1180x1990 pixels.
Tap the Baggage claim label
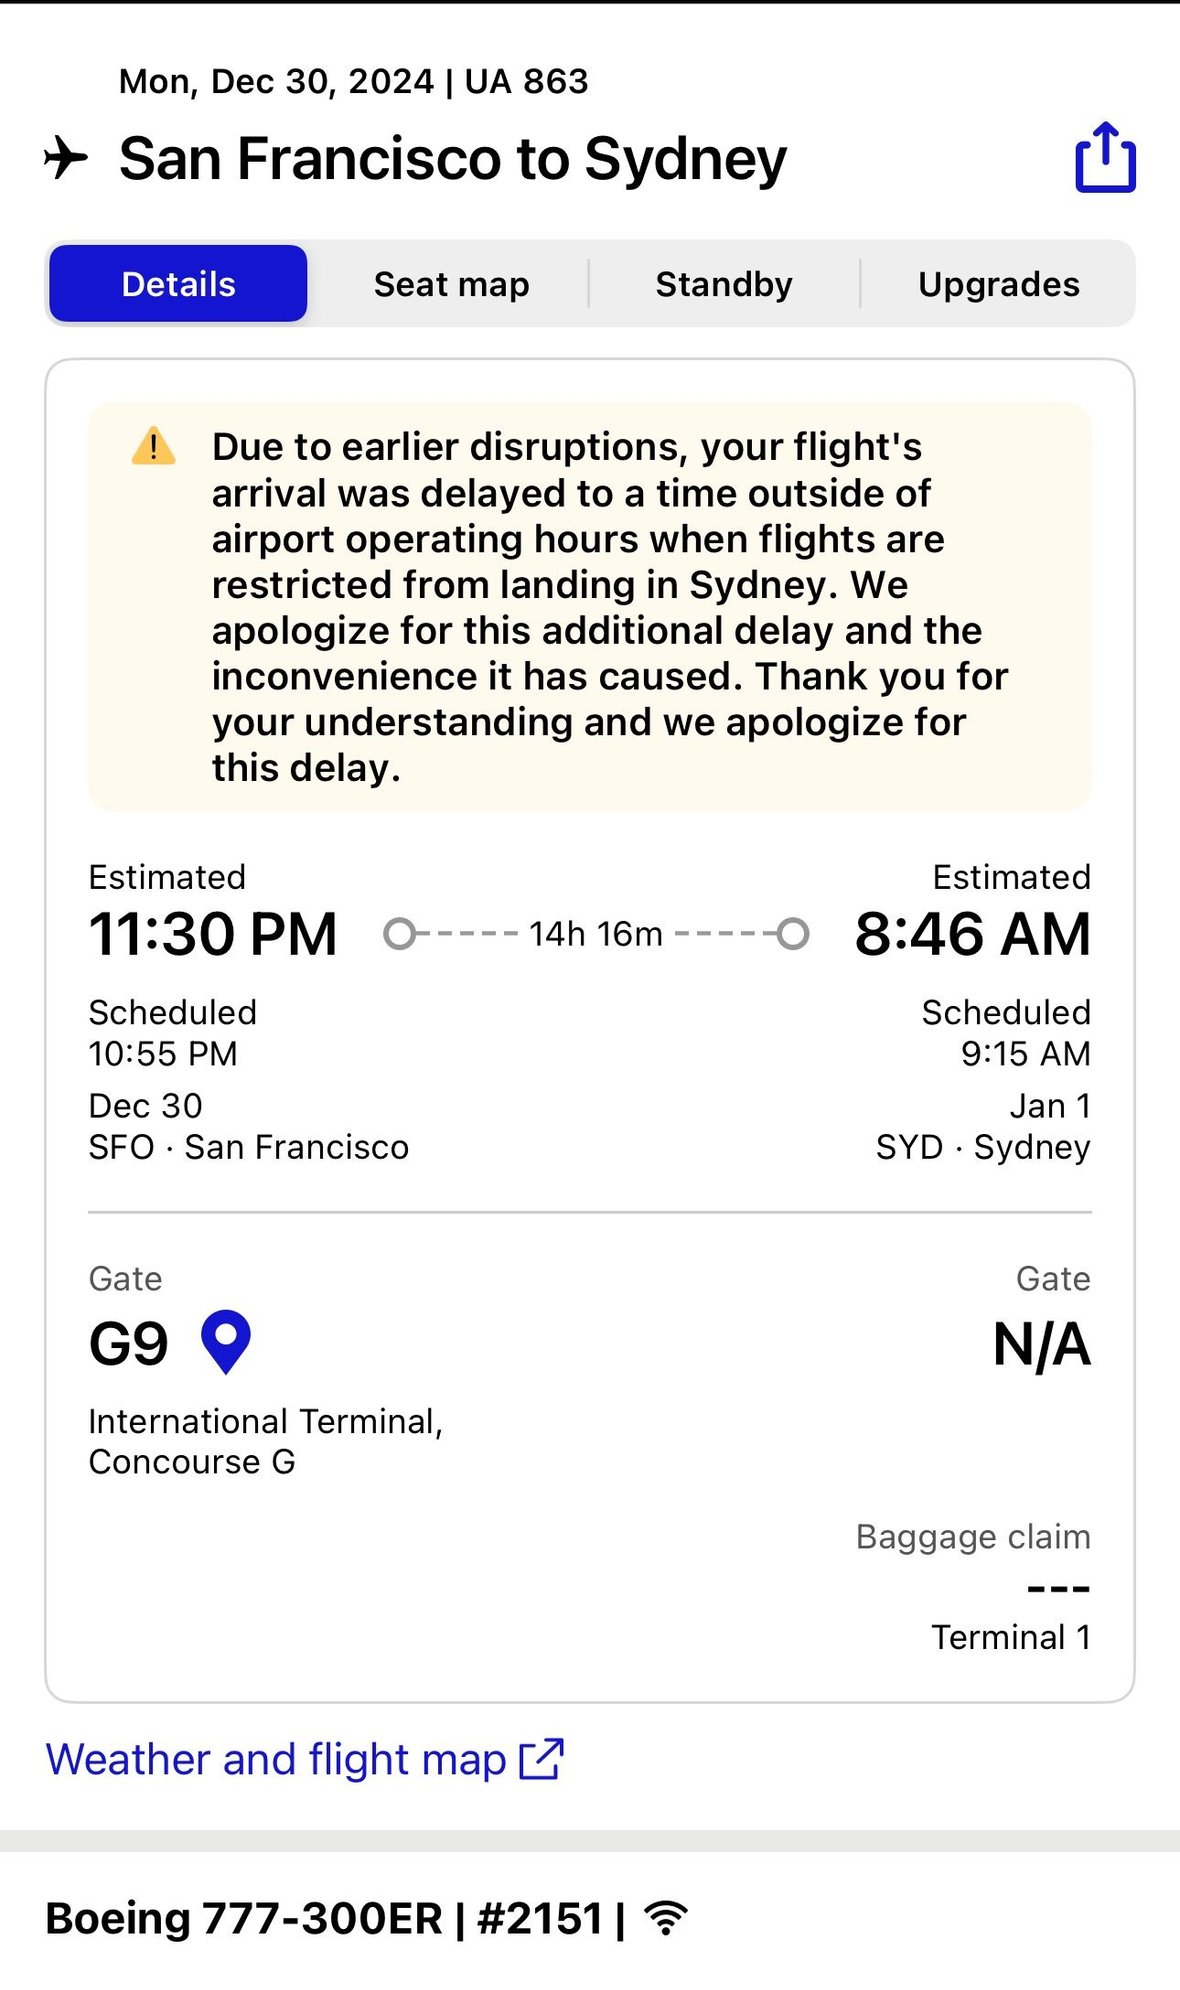coord(972,1536)
